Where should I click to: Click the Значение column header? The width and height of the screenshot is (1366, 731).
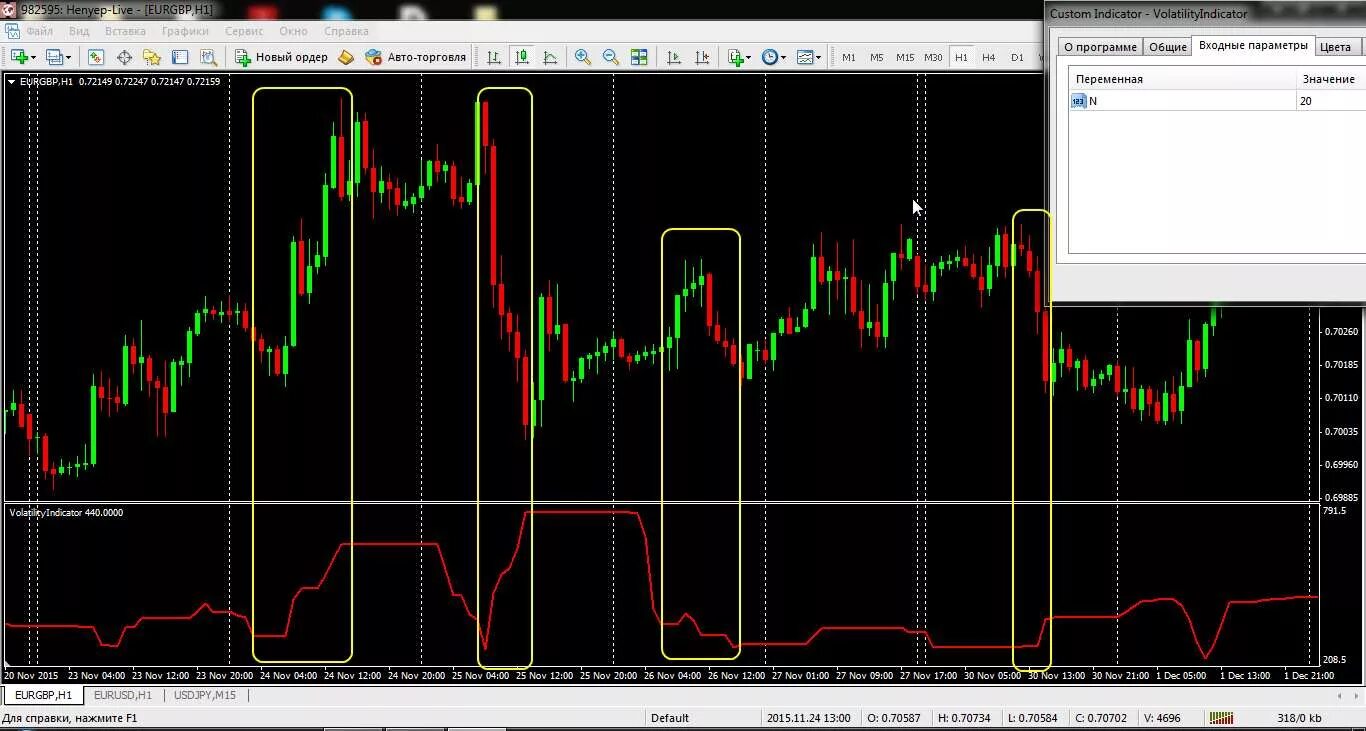pos(1331,79)
